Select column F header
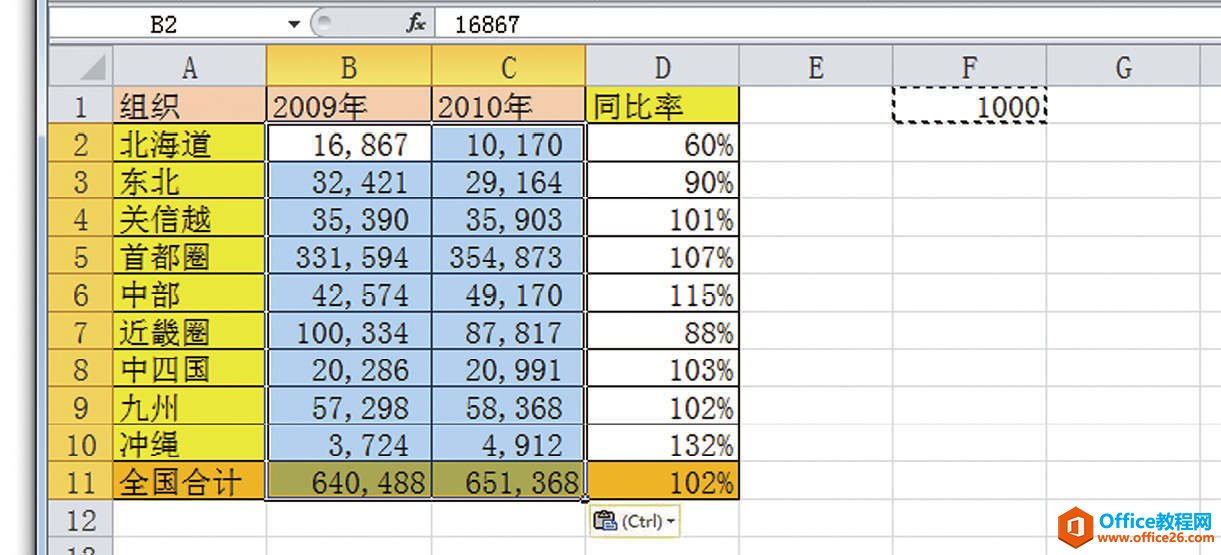The width and height of the screenshot is (1221, 555). tap(969, 67)
